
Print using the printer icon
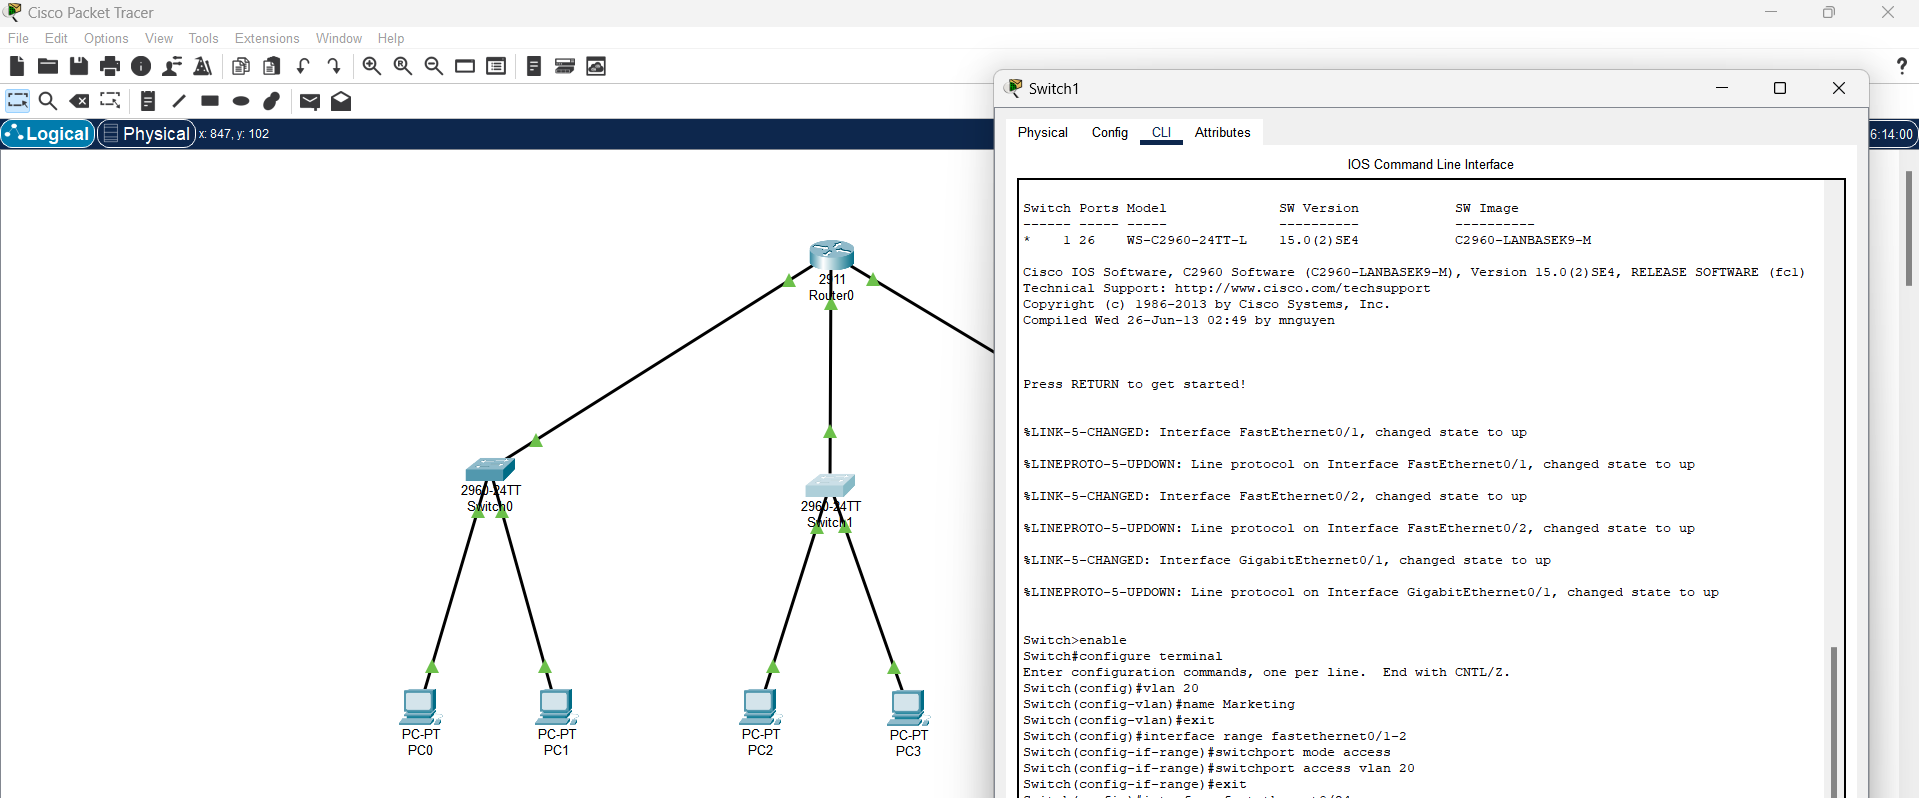[x=110, y=66]
